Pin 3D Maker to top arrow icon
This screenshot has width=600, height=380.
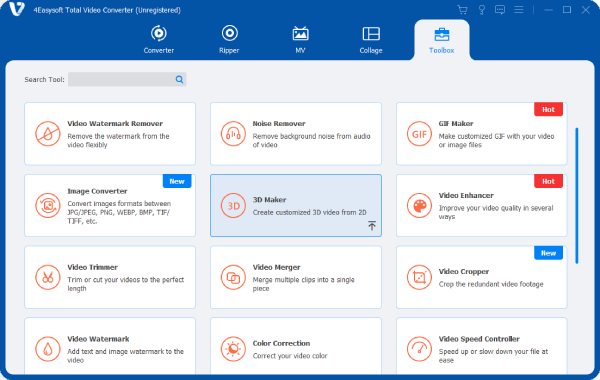coord(372,225)
